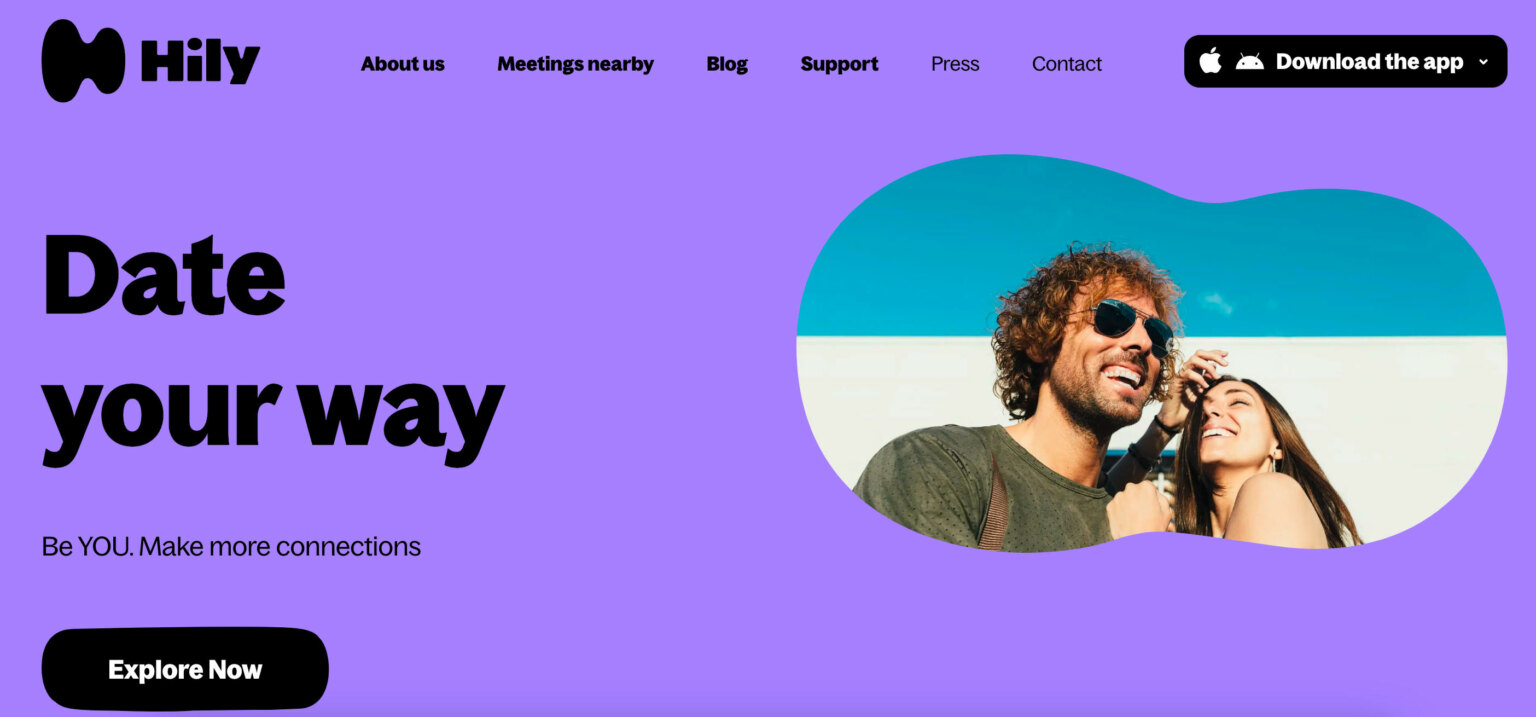Screen dimensions: 1536x717
Task: Go to the Press section
Action: (954, 64)
